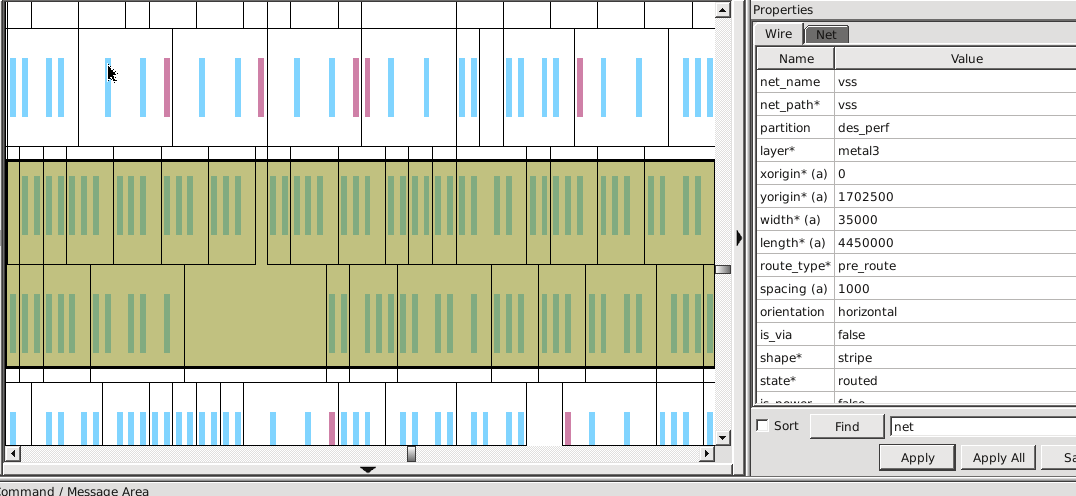Collapse the Properties panel with the right-pointing arrow
This screenshot has height=496, width=1076.
point(739,238)
